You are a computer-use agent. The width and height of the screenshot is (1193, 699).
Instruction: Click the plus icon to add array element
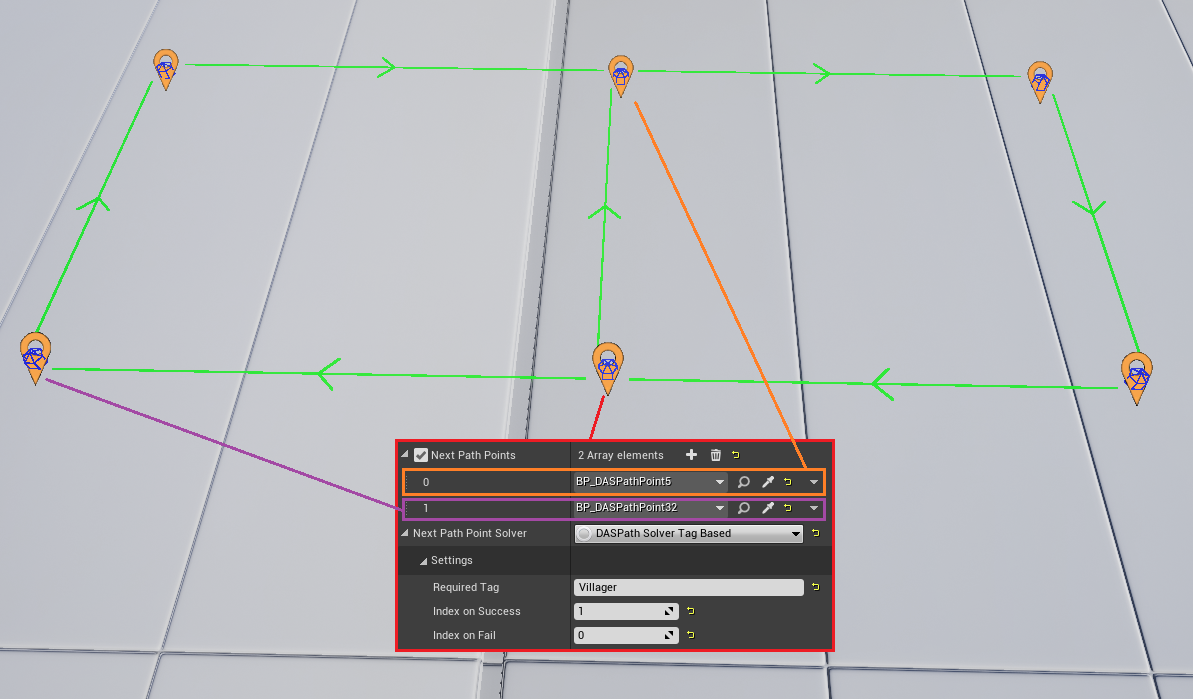click(691, 455)
